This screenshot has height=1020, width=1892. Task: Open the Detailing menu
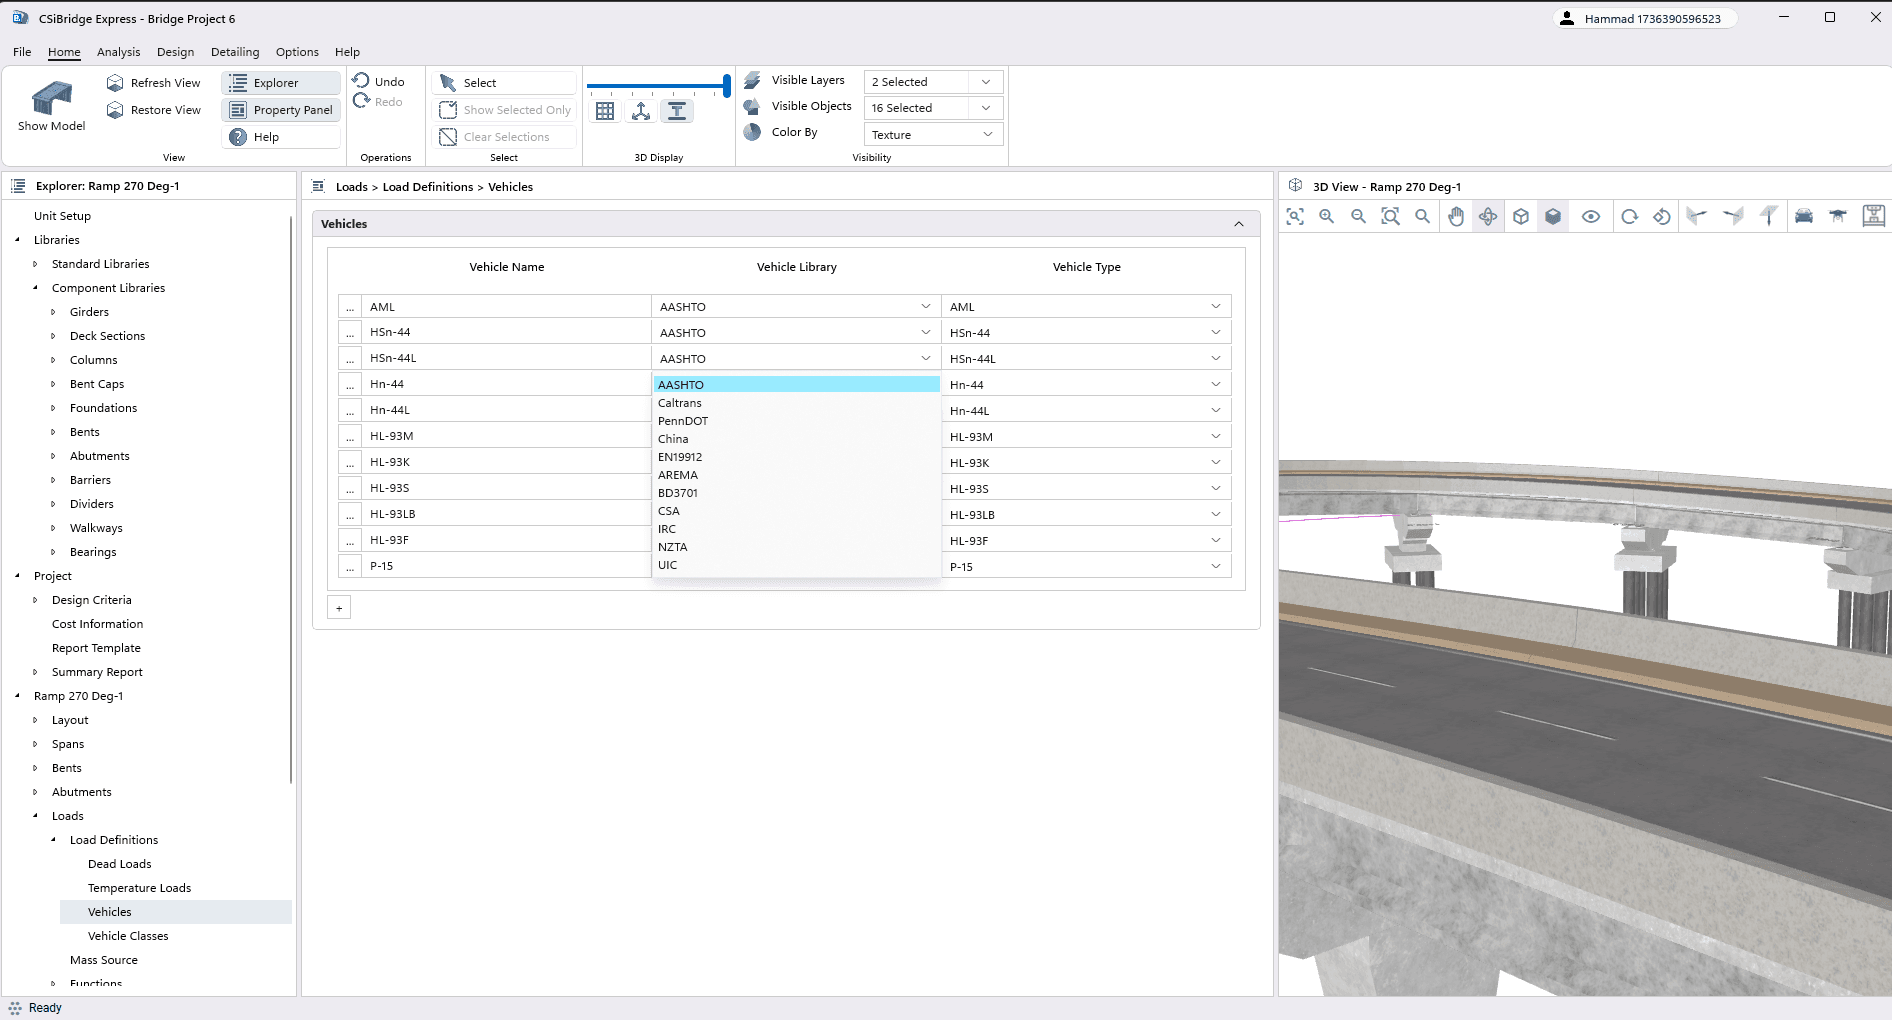click(235, 52)
